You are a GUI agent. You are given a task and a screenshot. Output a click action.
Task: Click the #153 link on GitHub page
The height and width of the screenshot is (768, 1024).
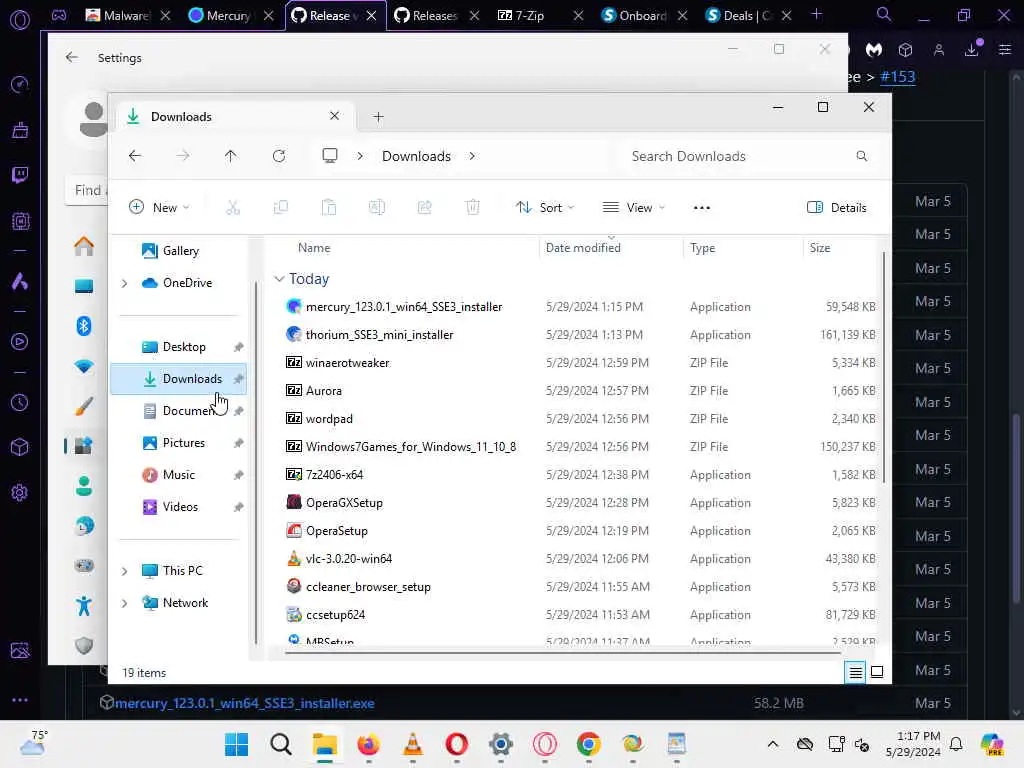(897, 77)
